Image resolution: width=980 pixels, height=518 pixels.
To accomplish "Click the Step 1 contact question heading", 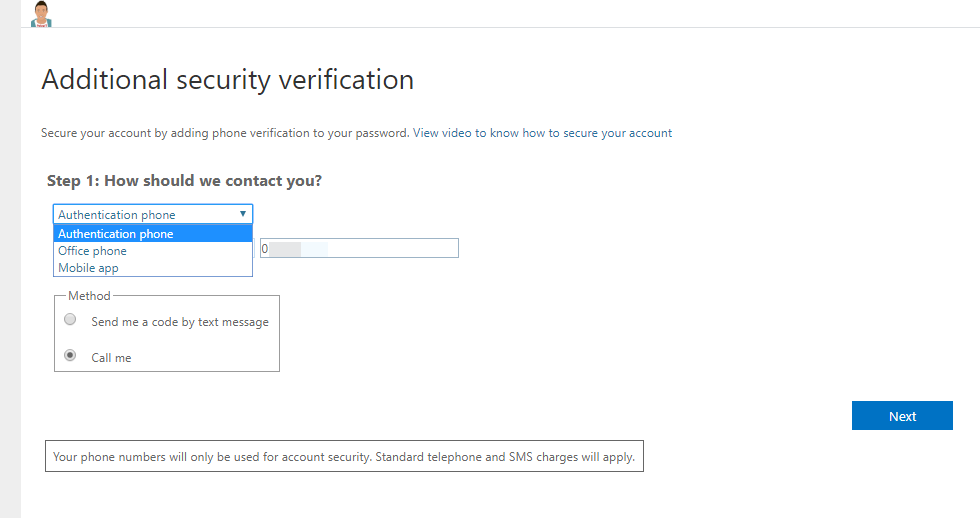I will 184,181.
